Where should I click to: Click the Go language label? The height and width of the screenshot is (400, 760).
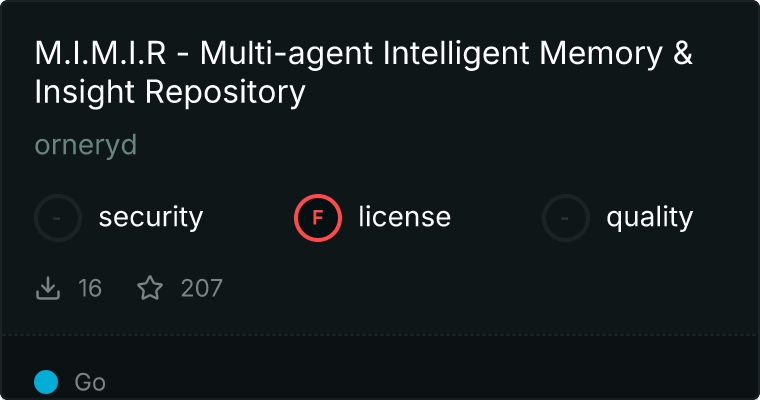90,382
